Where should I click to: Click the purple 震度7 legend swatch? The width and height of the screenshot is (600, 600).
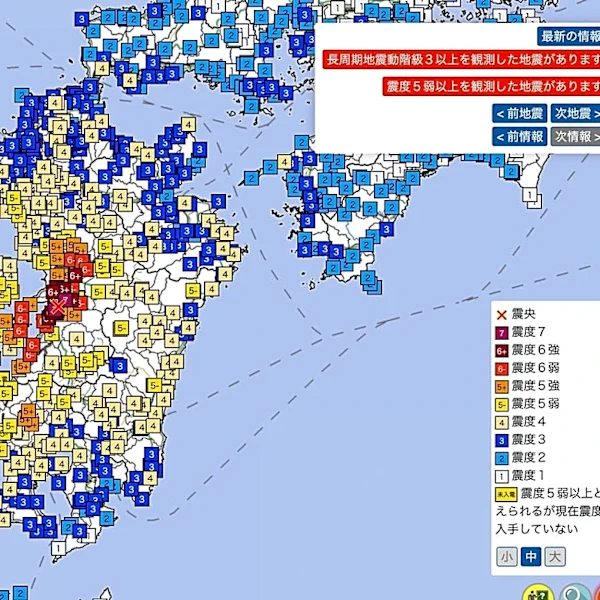502,333
